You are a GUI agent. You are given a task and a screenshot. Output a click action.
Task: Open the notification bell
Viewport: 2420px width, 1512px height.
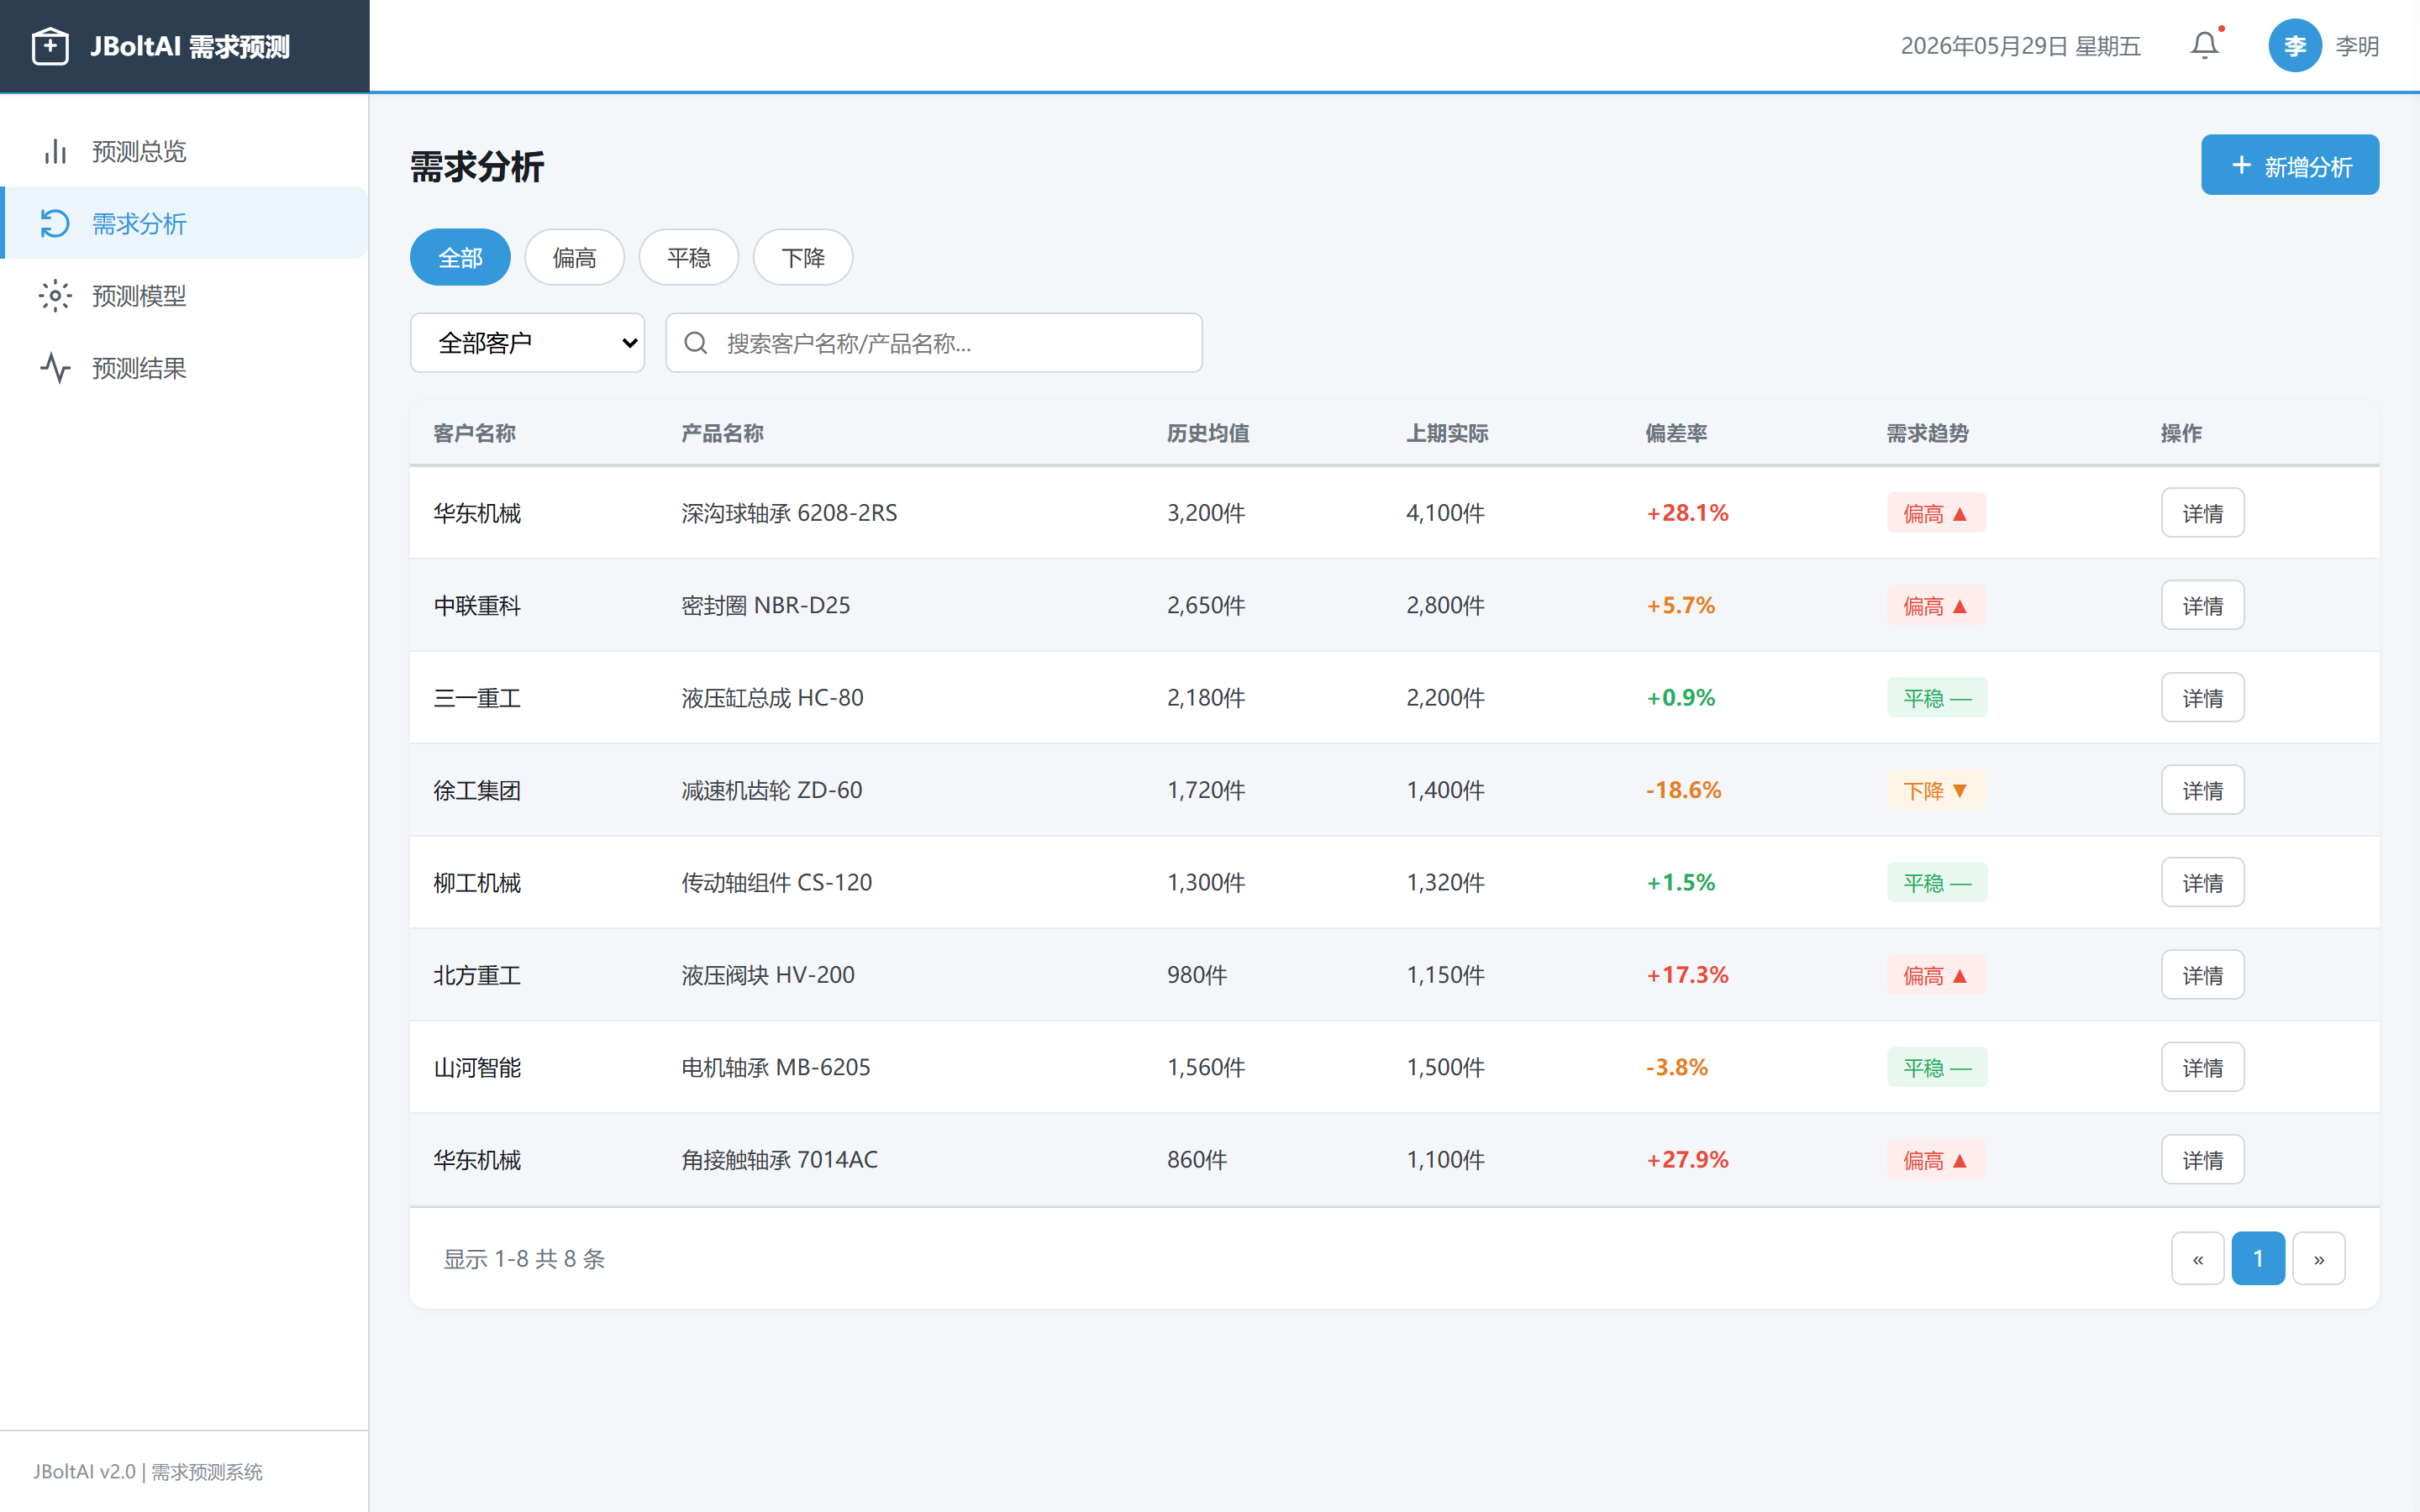[x=2204, y=46]
